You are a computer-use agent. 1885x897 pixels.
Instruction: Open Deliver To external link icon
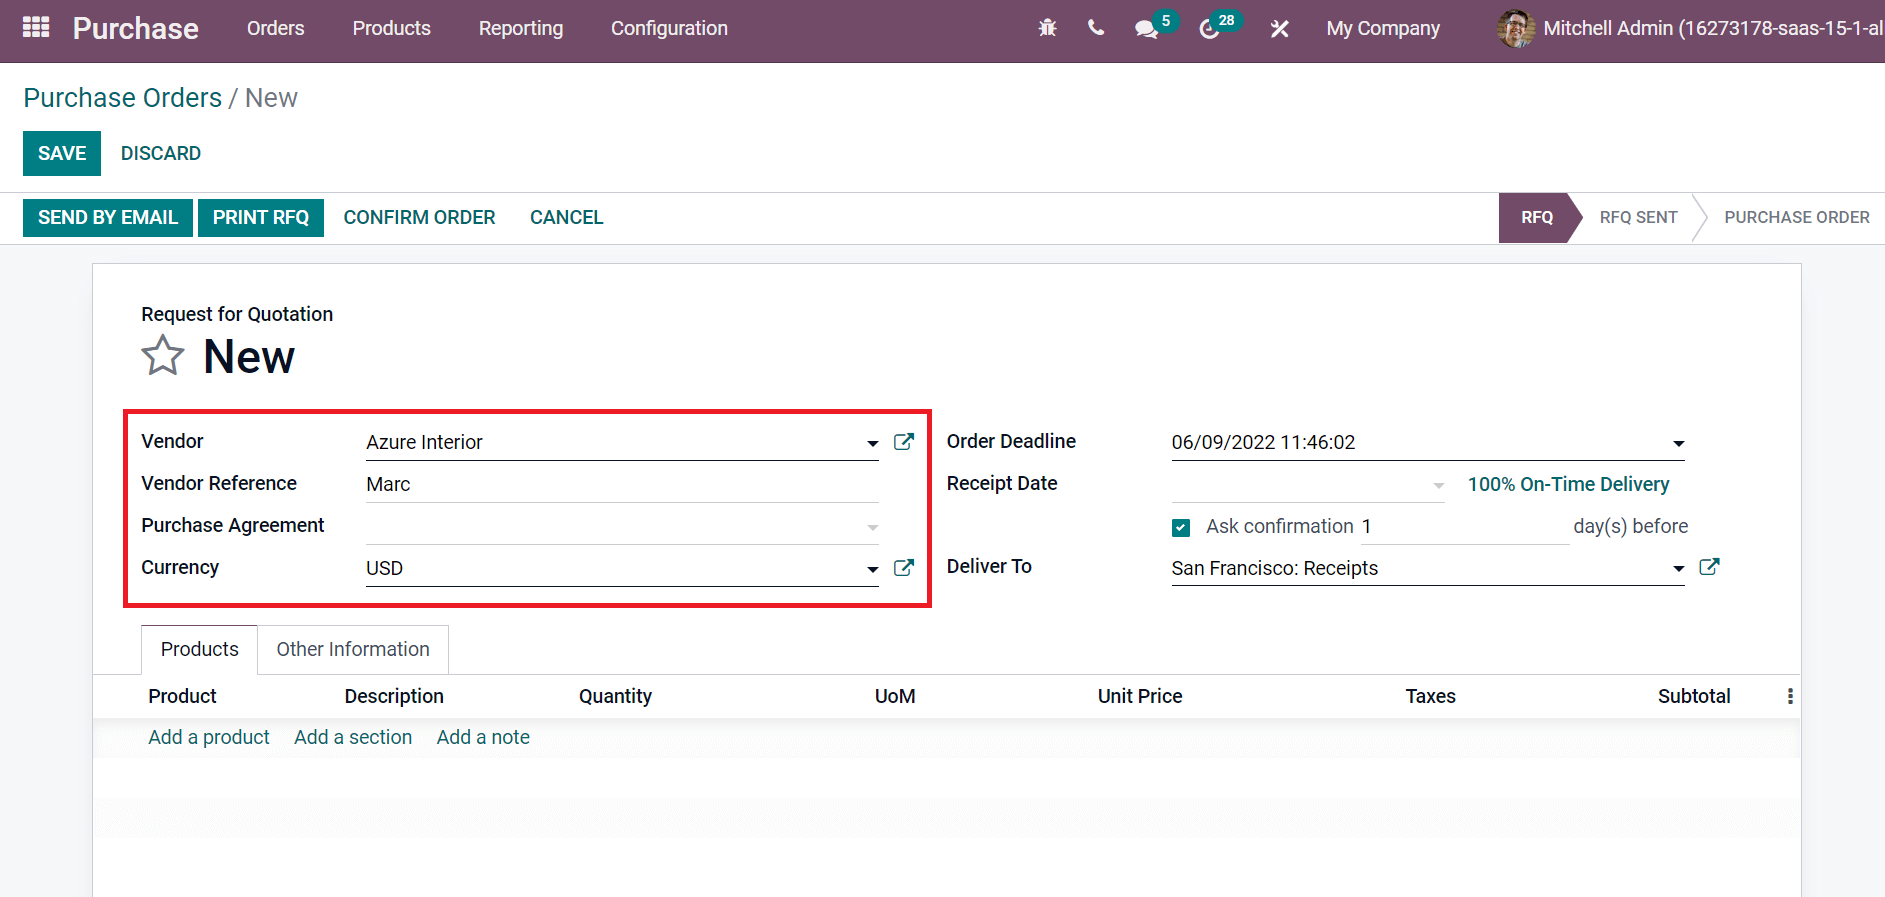click(x=1709, y=567)
